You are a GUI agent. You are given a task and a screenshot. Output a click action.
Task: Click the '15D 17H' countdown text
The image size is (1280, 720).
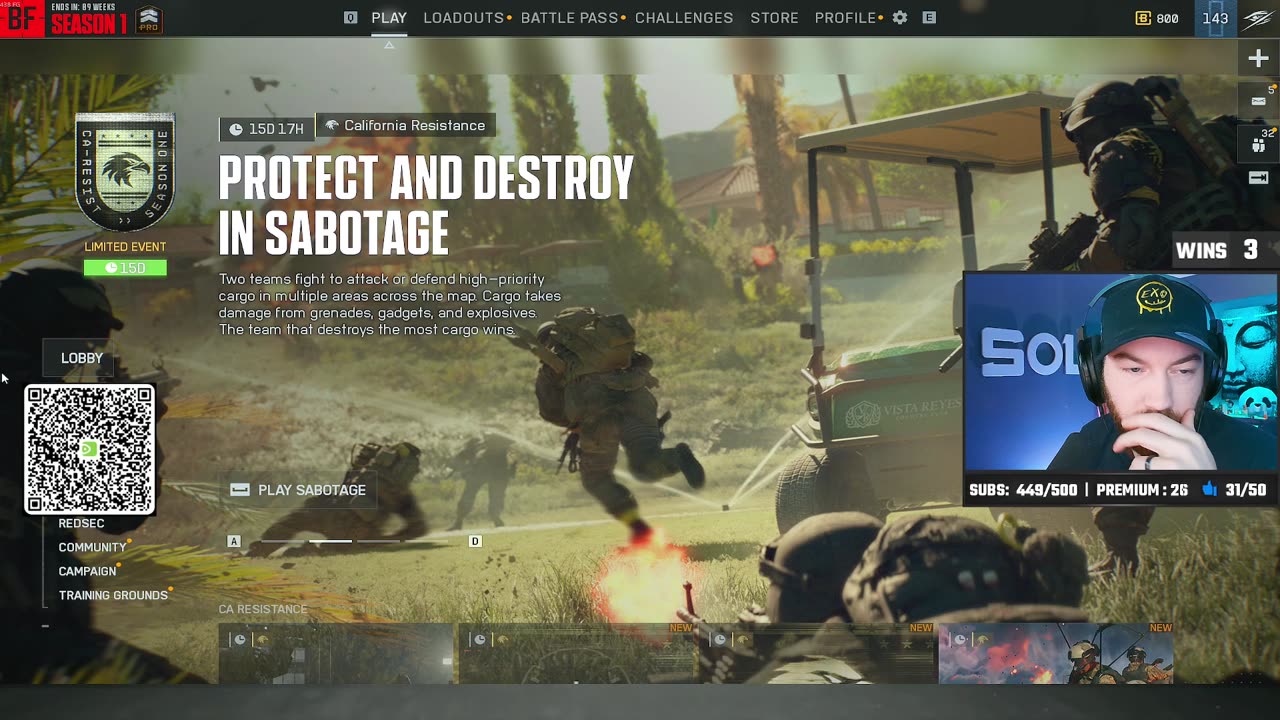tap(276, 129)
